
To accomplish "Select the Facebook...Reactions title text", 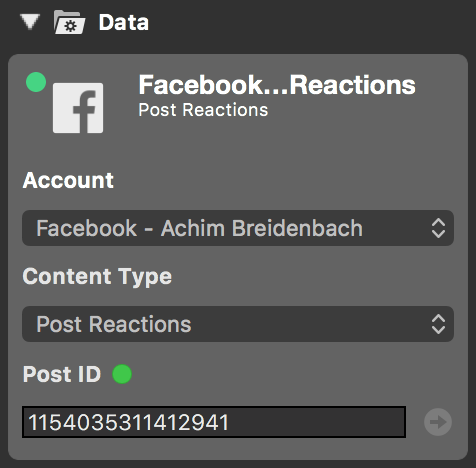I will (x=277, y=85).
